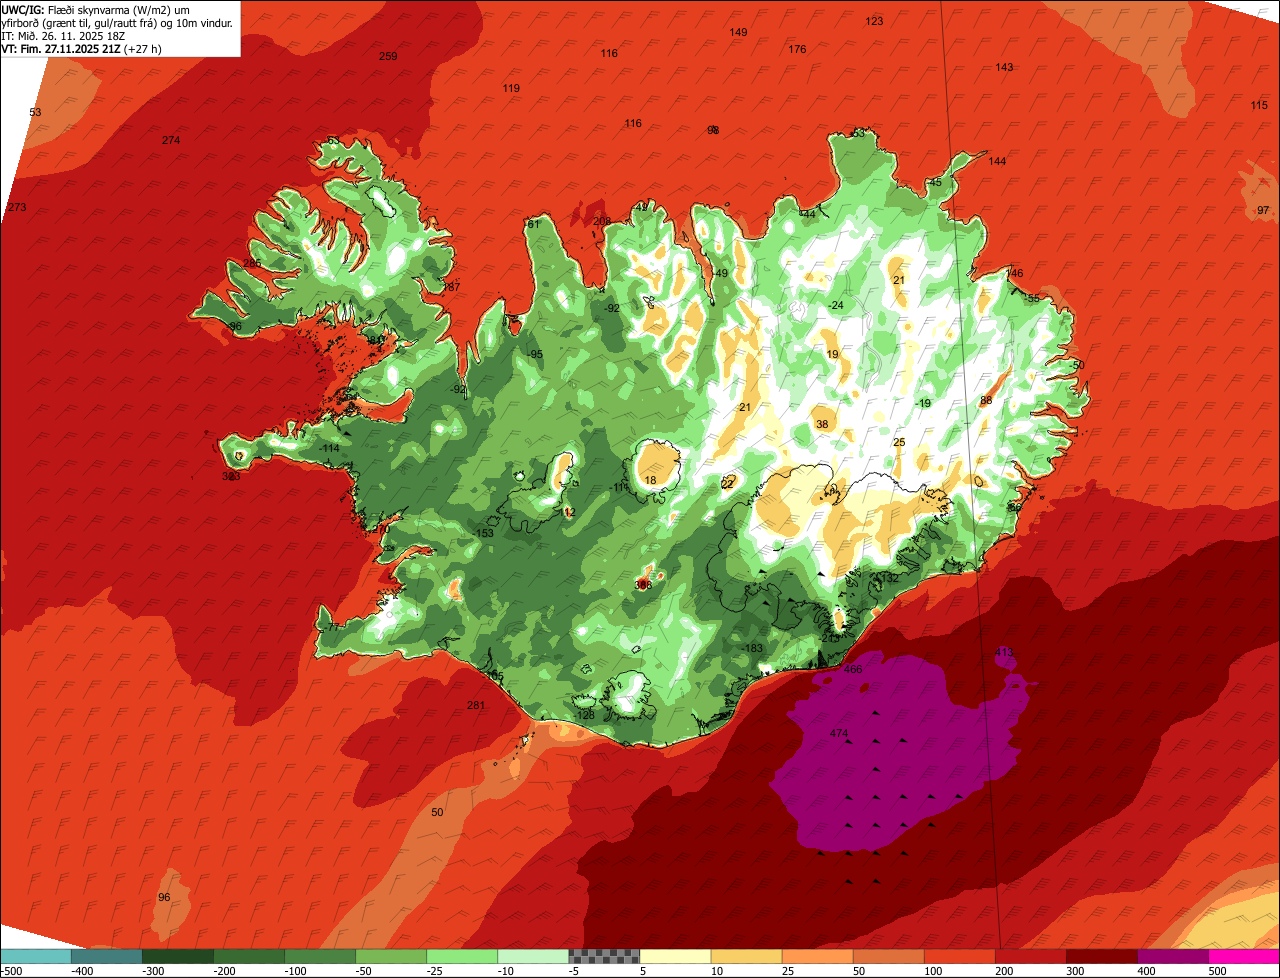Viewport: 1280px width, 978px height.
Task: Click the legend label -200
Action: 225,971
